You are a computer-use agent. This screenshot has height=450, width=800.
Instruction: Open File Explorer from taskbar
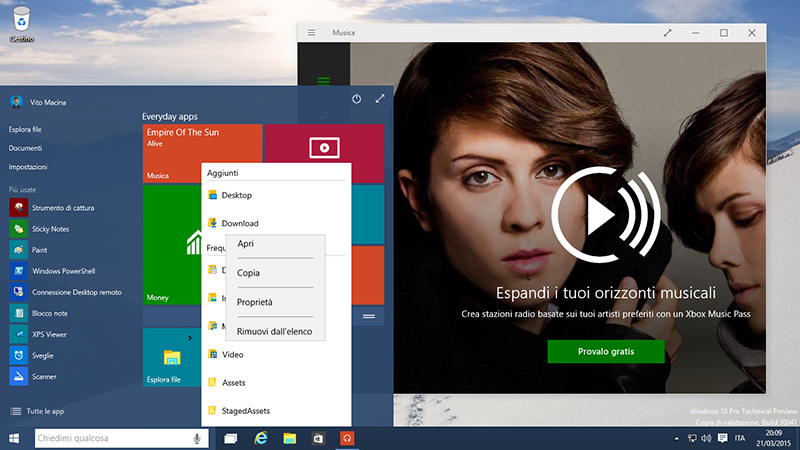pos(289,438)
